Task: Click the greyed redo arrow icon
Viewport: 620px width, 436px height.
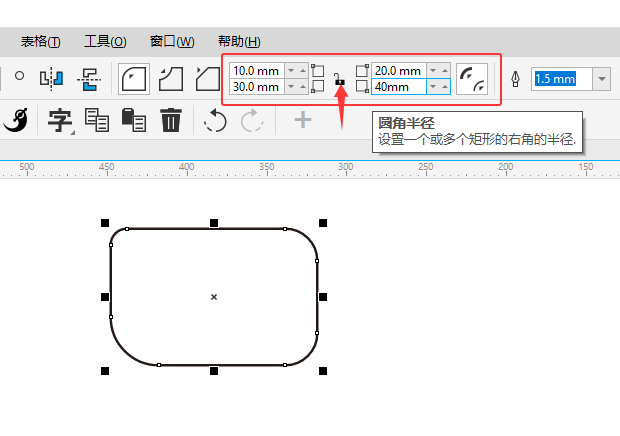Action: [252, 121]
